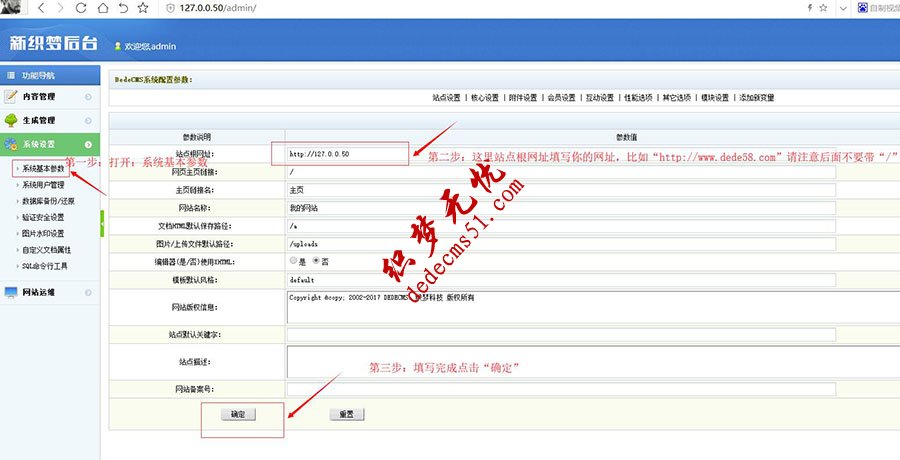Switch to the 性能选项 tab
Screen dimensions: 900x460
pos(638,98)
